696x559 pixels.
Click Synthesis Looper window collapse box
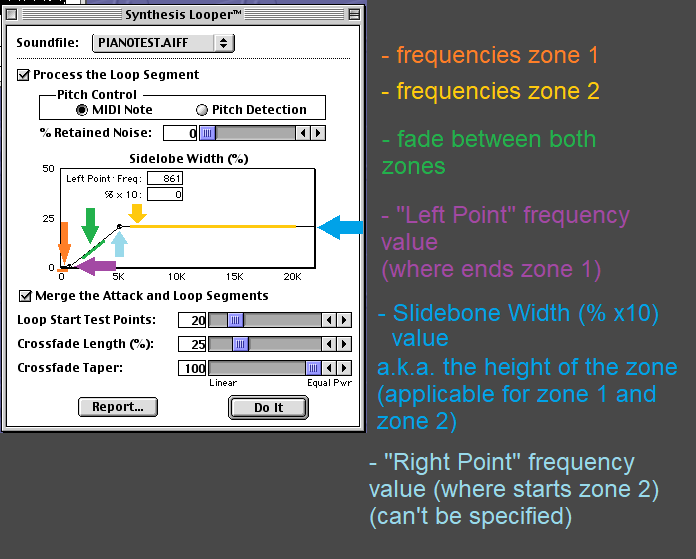(x=354, y=15)
